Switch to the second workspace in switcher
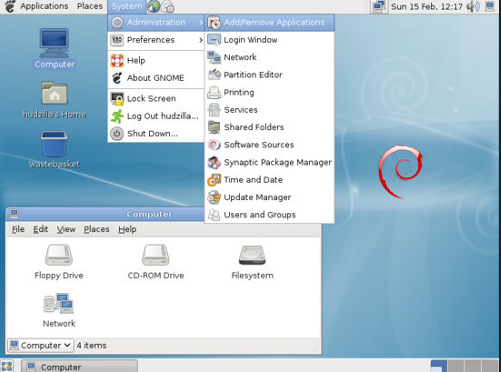The image size is (501, 372). click(x=456, y=366)
